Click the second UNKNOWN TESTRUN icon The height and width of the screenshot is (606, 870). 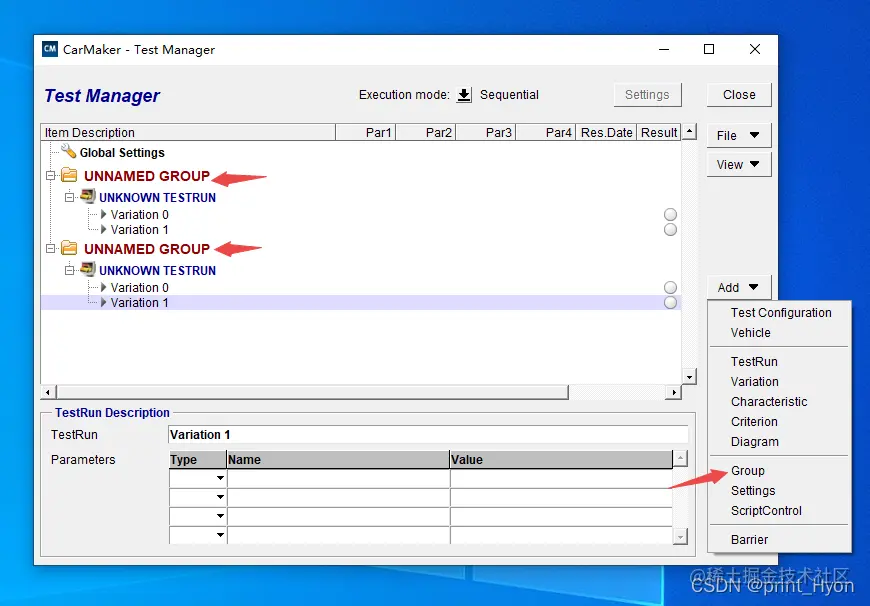88,270
